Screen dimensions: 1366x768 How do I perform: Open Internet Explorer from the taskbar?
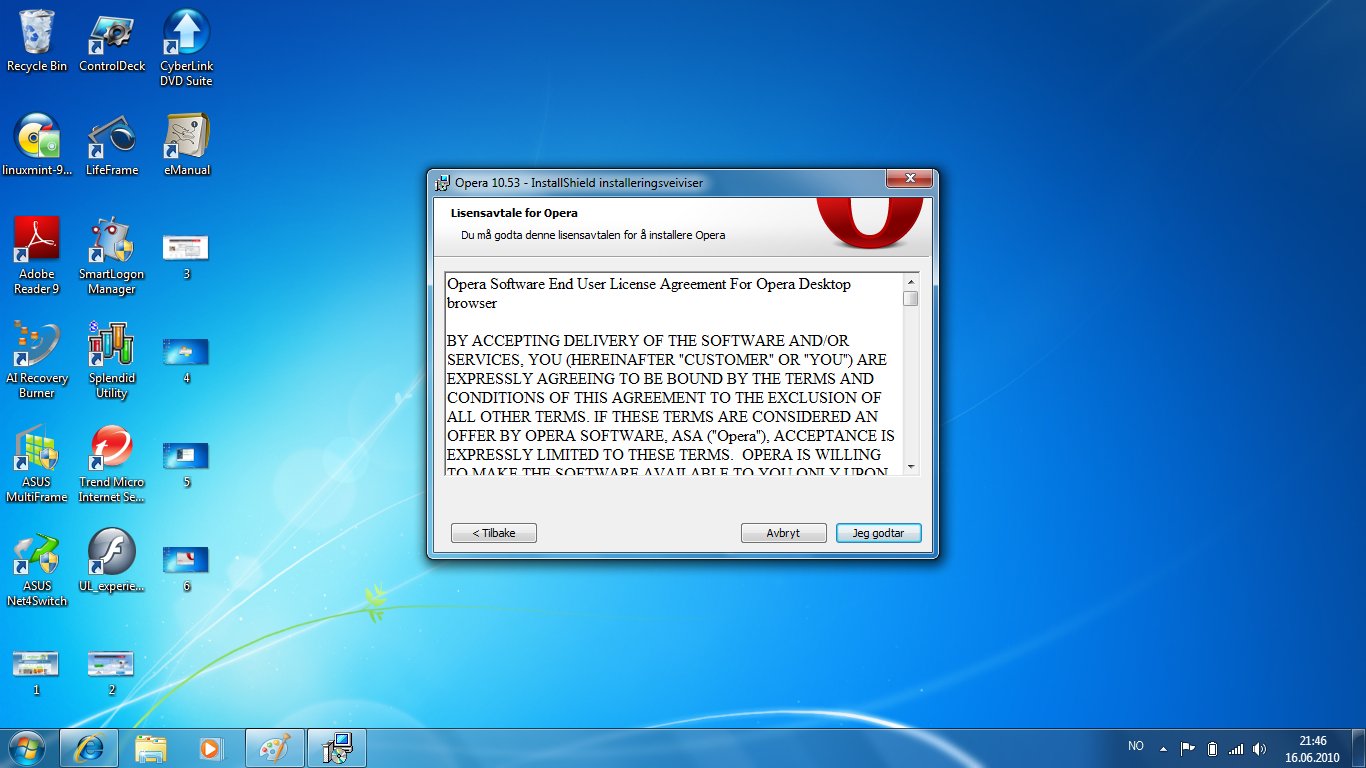89,748
